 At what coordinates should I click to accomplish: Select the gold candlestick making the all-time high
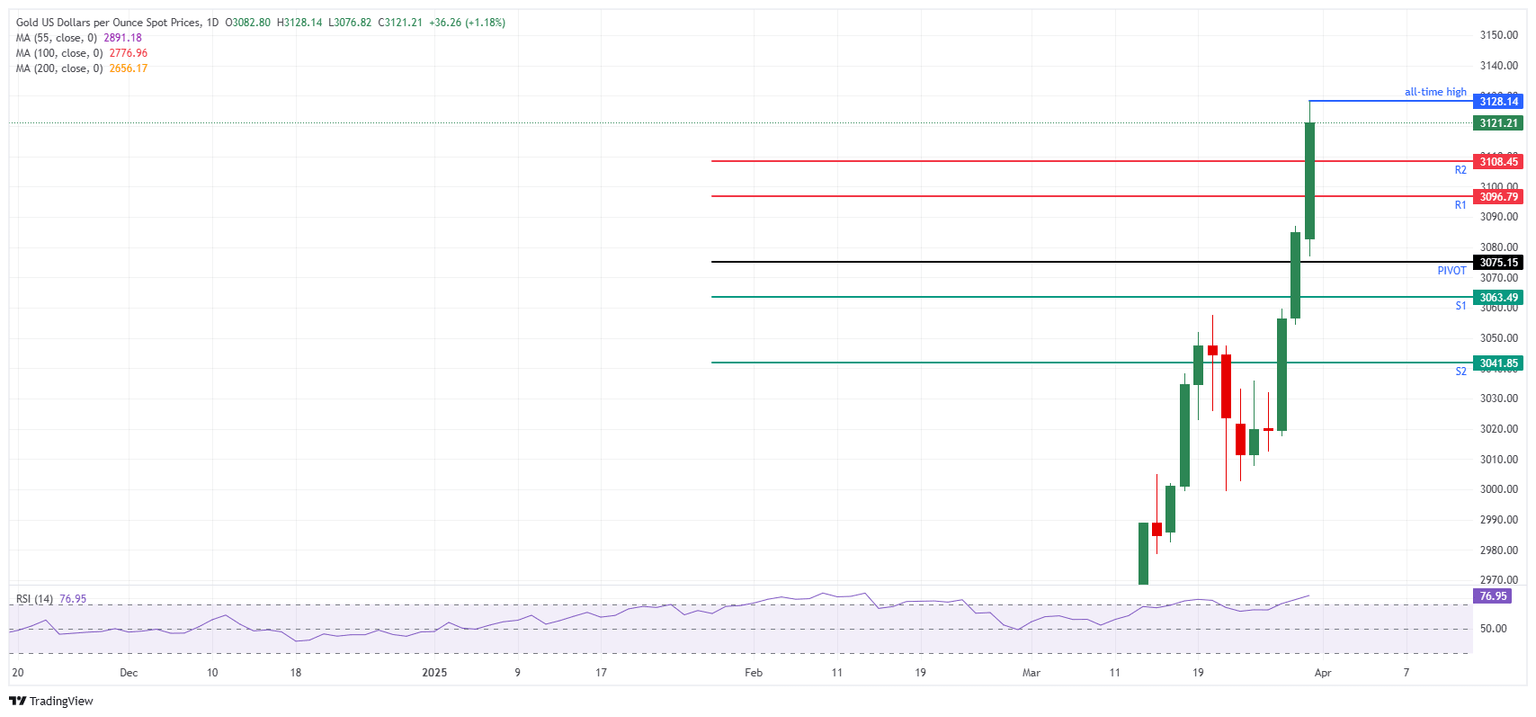(x=1308, y=180)
